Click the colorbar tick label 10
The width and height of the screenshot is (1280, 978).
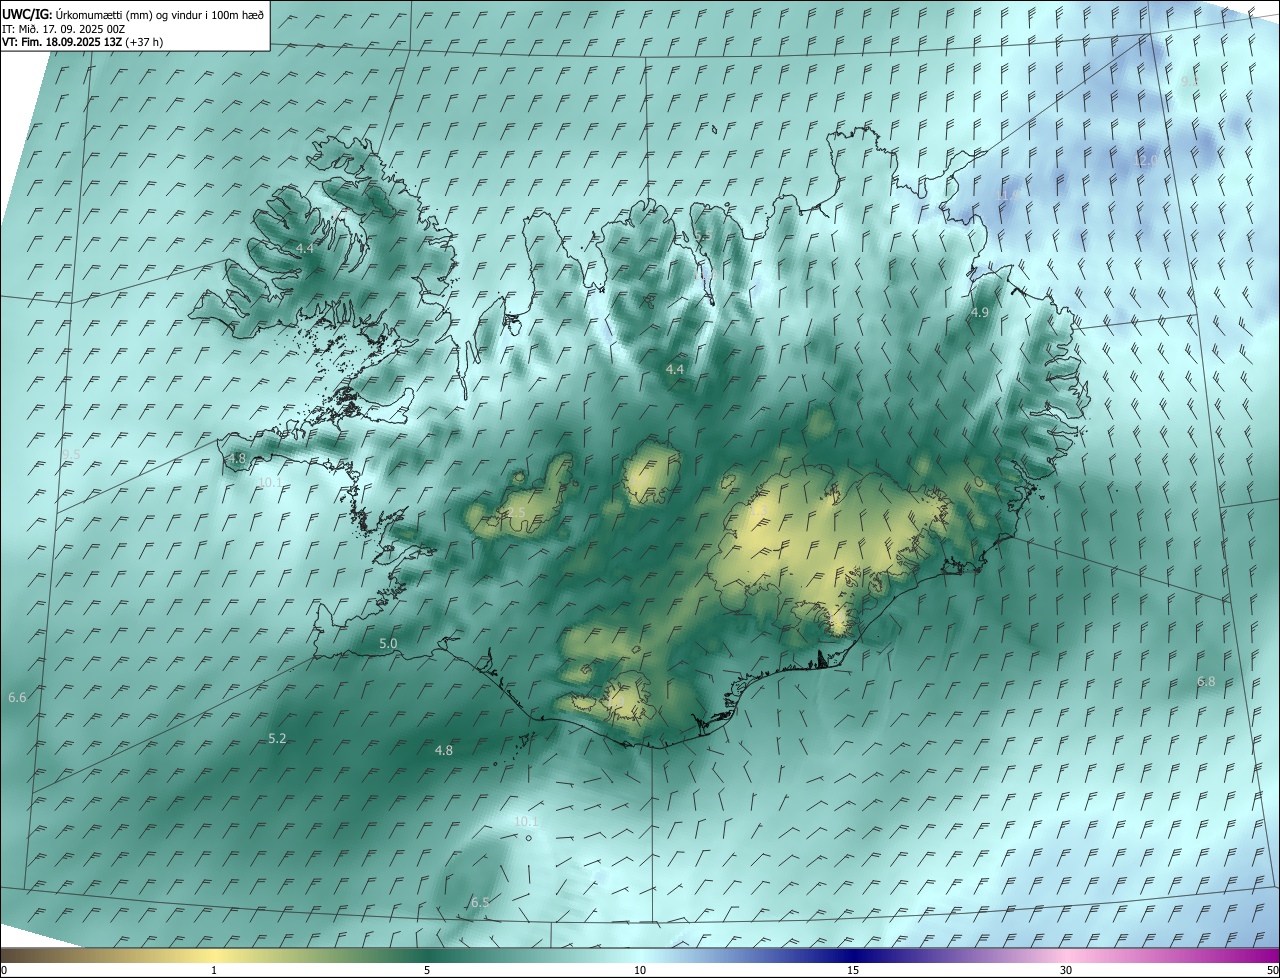point(640,970)
